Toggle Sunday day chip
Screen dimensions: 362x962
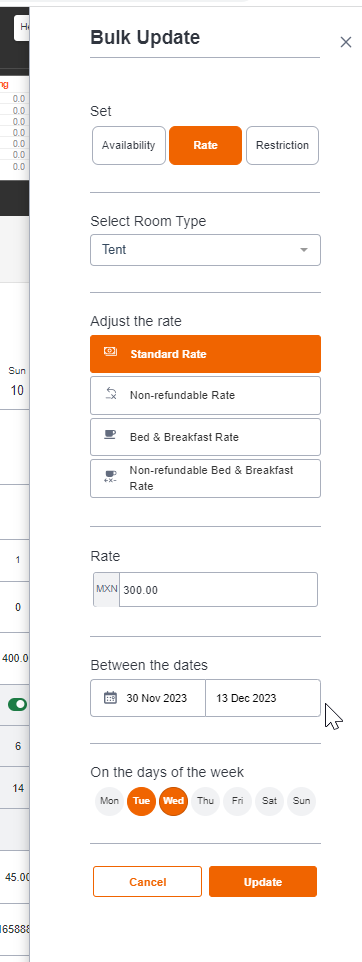click(301, 801)
